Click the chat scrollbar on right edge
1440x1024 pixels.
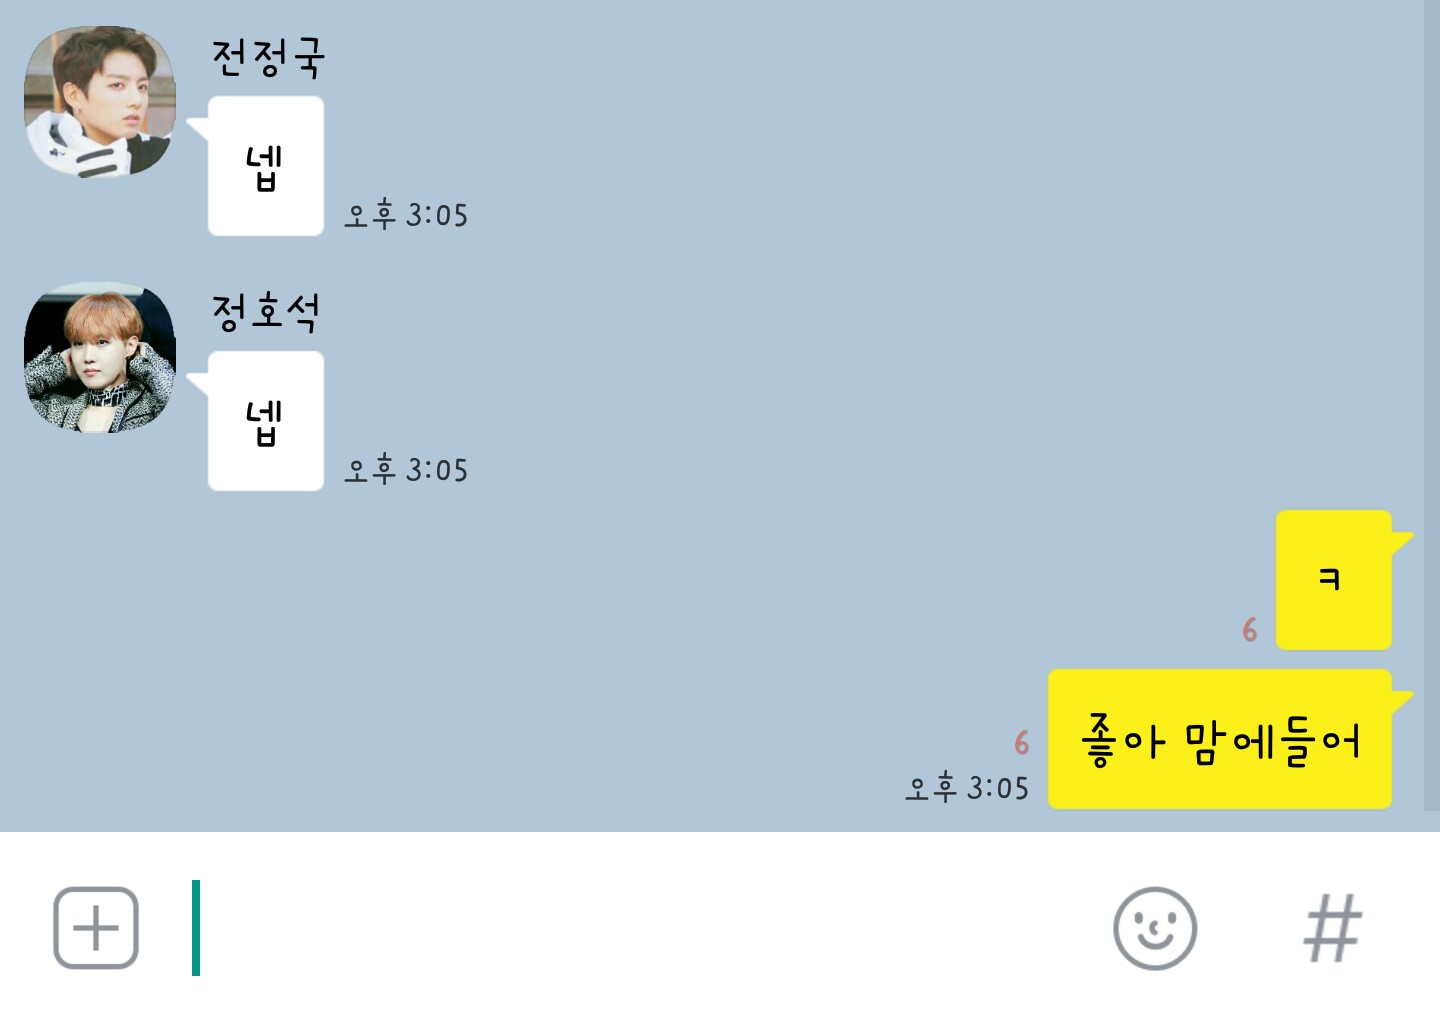pyautogui.click(x=1431, y=405)
